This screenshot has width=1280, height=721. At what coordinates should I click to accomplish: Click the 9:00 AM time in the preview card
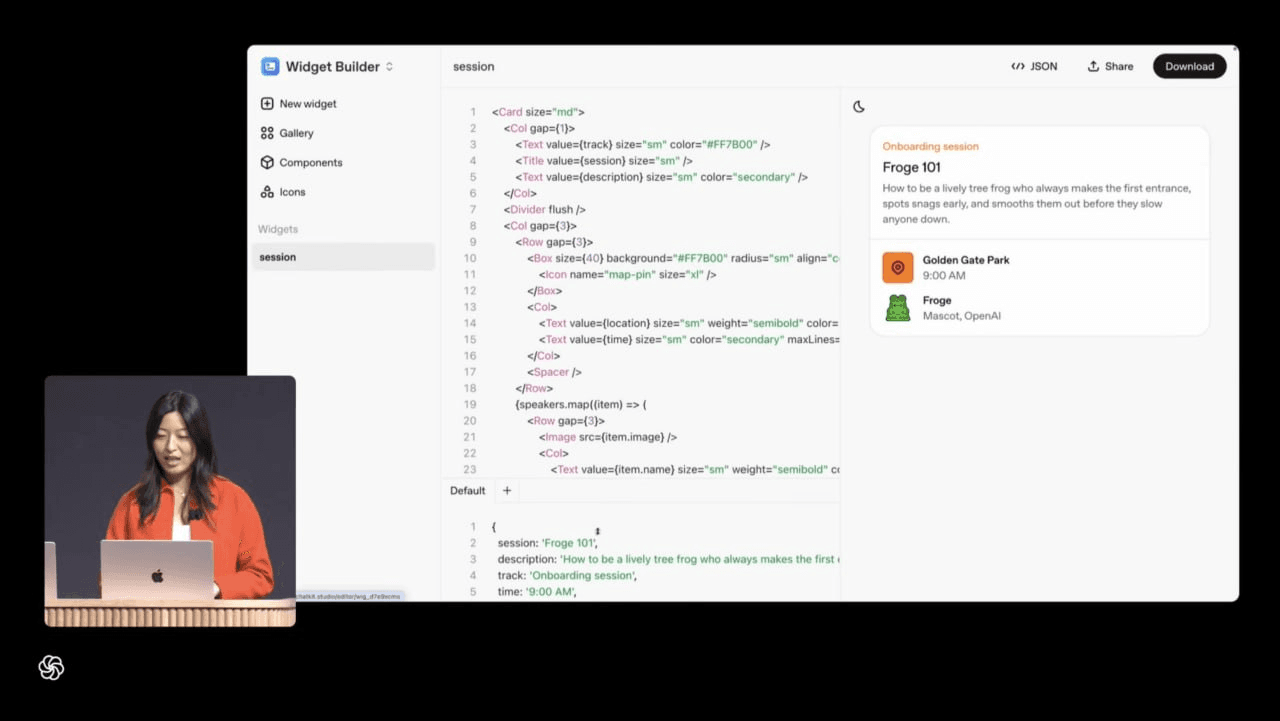944,276
